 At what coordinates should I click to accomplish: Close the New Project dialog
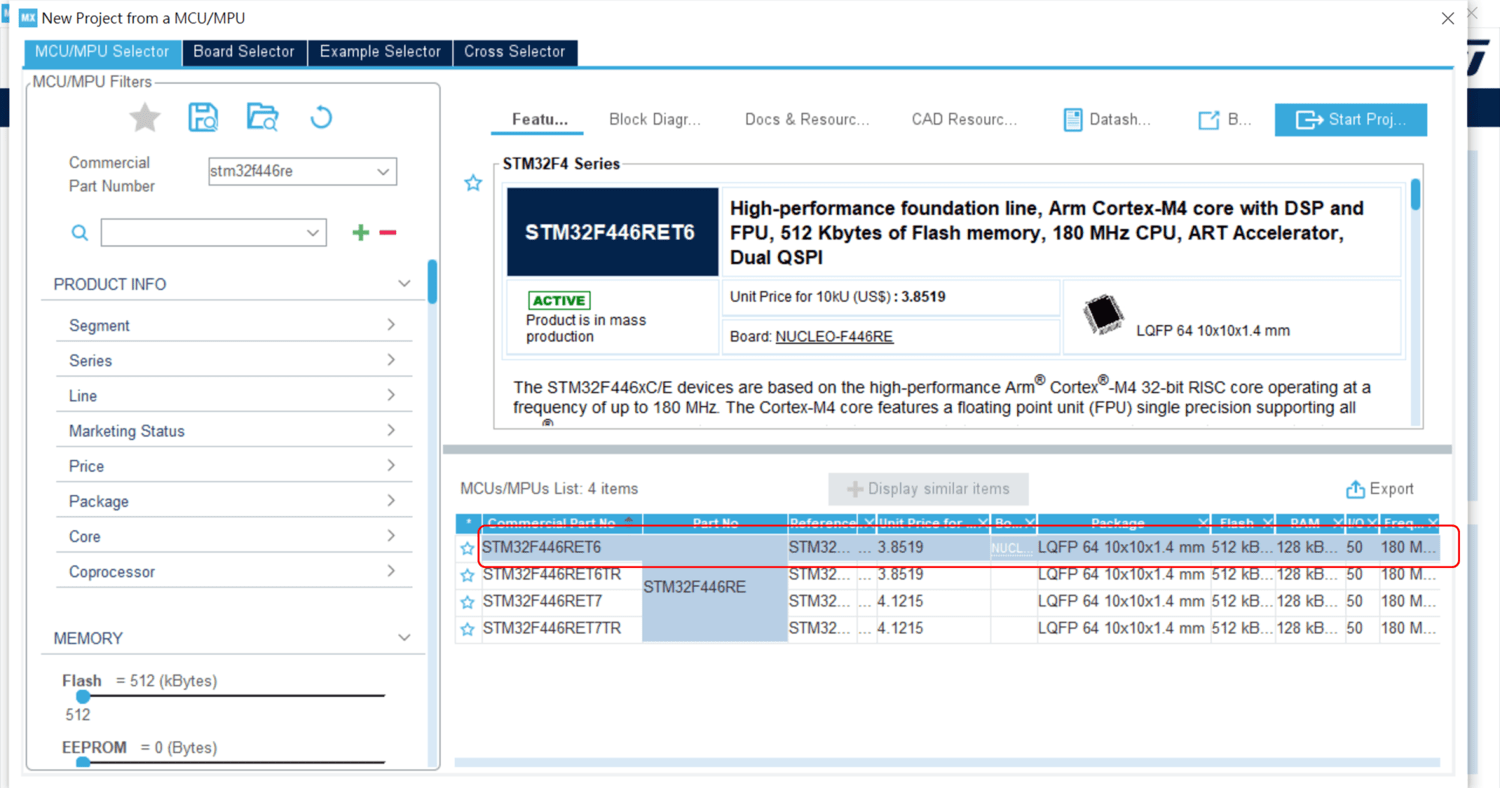1447,18
